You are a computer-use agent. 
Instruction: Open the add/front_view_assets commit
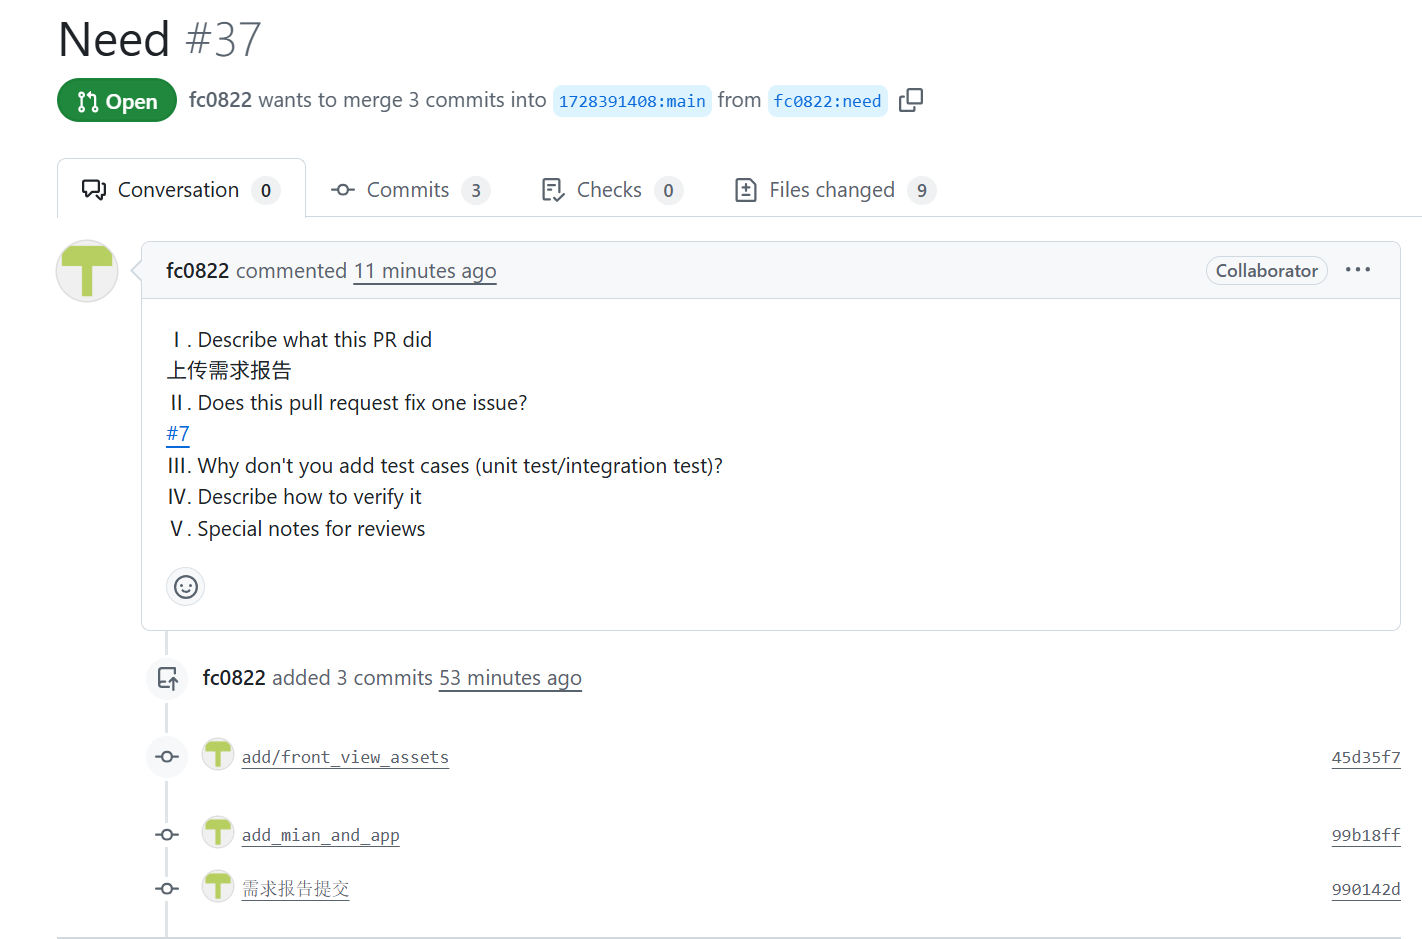point(345,758)
